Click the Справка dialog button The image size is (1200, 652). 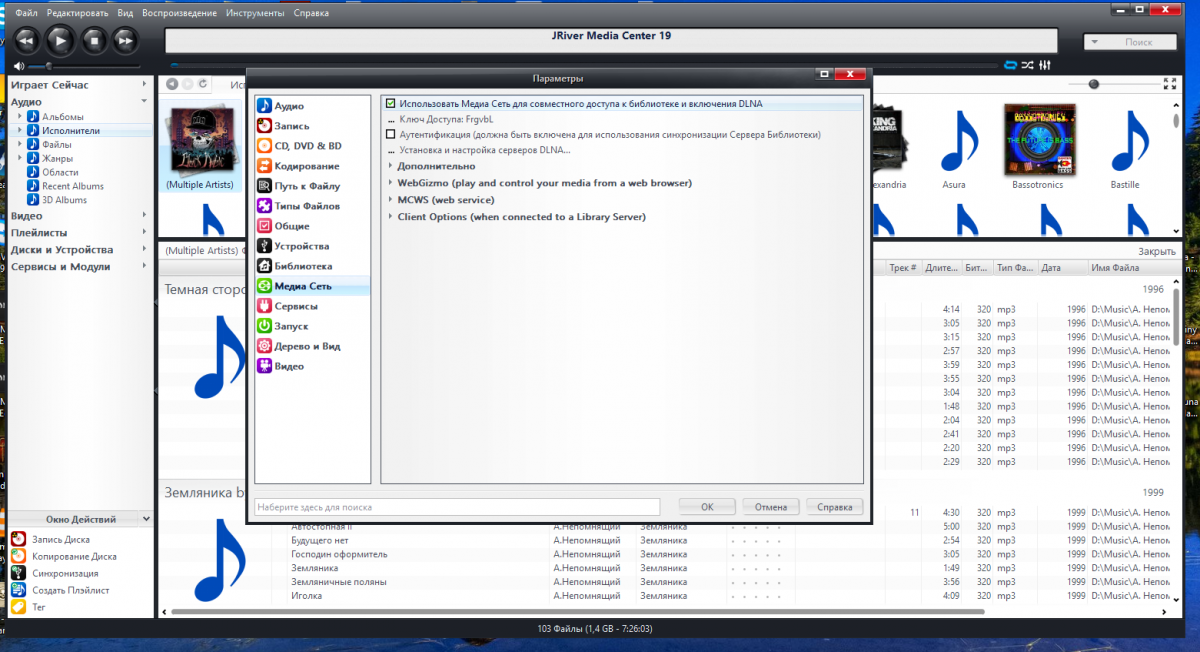(x=834, y=507)
